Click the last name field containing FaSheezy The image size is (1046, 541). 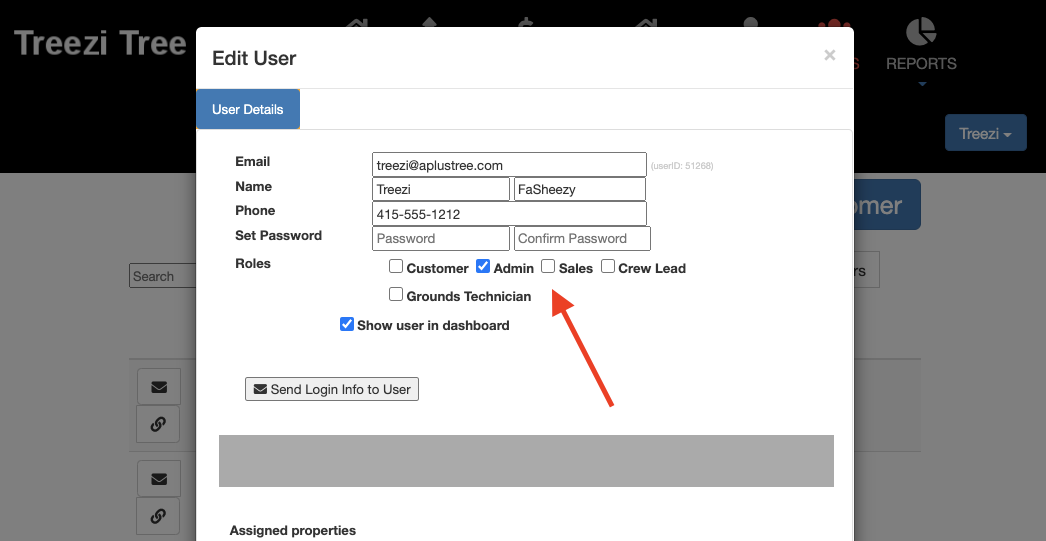click(579, 189)
